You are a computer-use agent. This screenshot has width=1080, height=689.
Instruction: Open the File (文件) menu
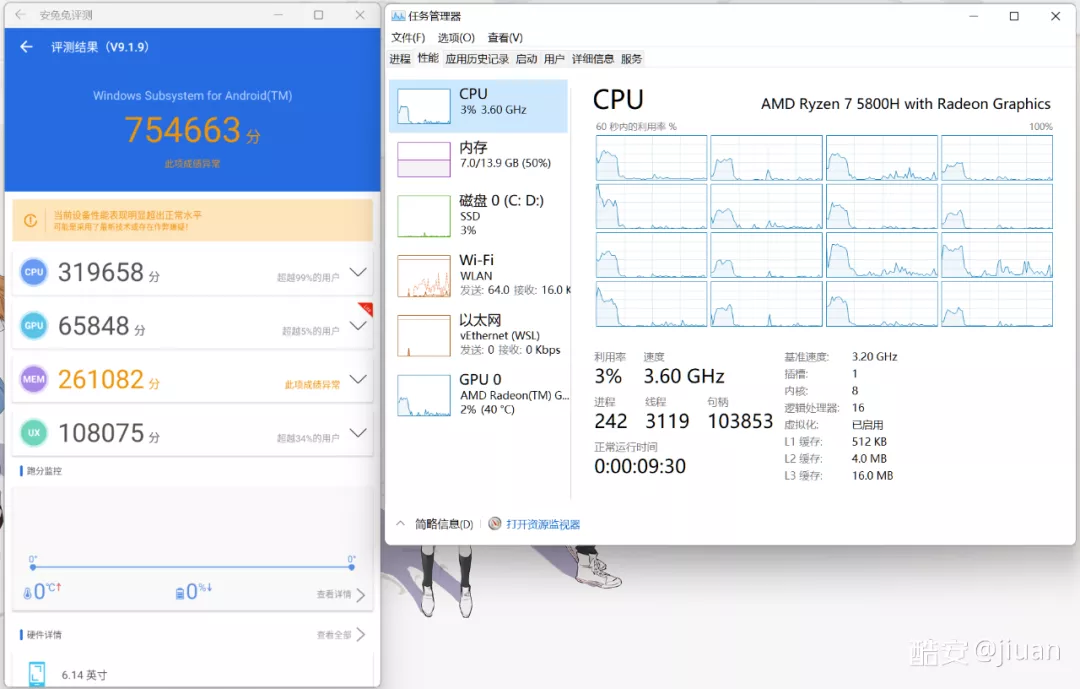[408, 37]
